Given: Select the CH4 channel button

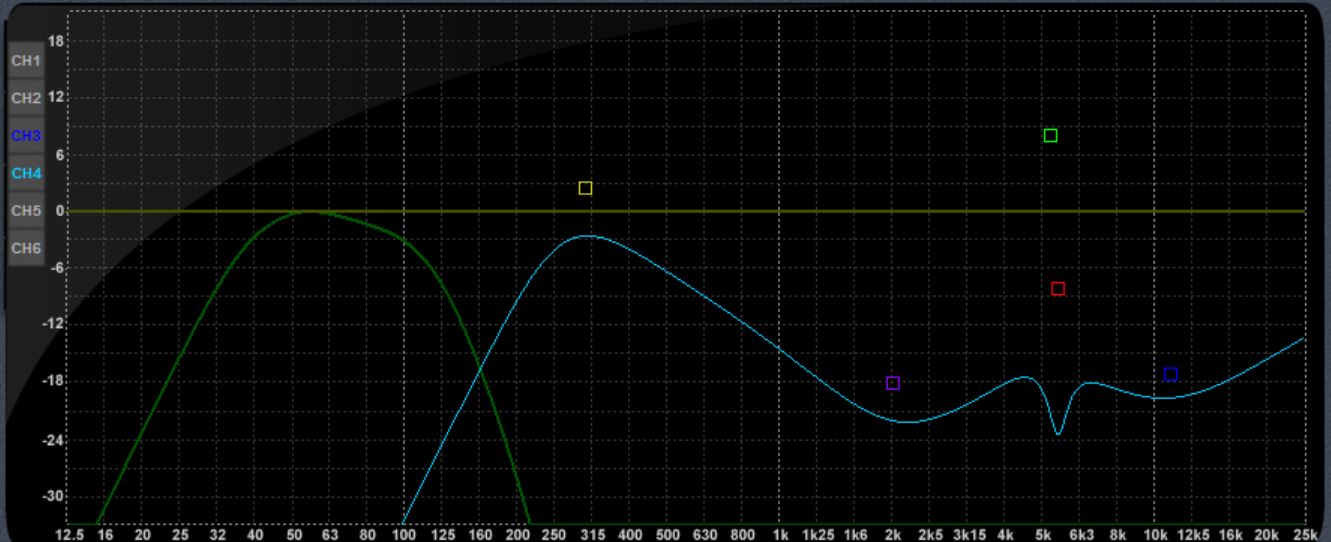Looking at the screenshot, I should 26,172.
